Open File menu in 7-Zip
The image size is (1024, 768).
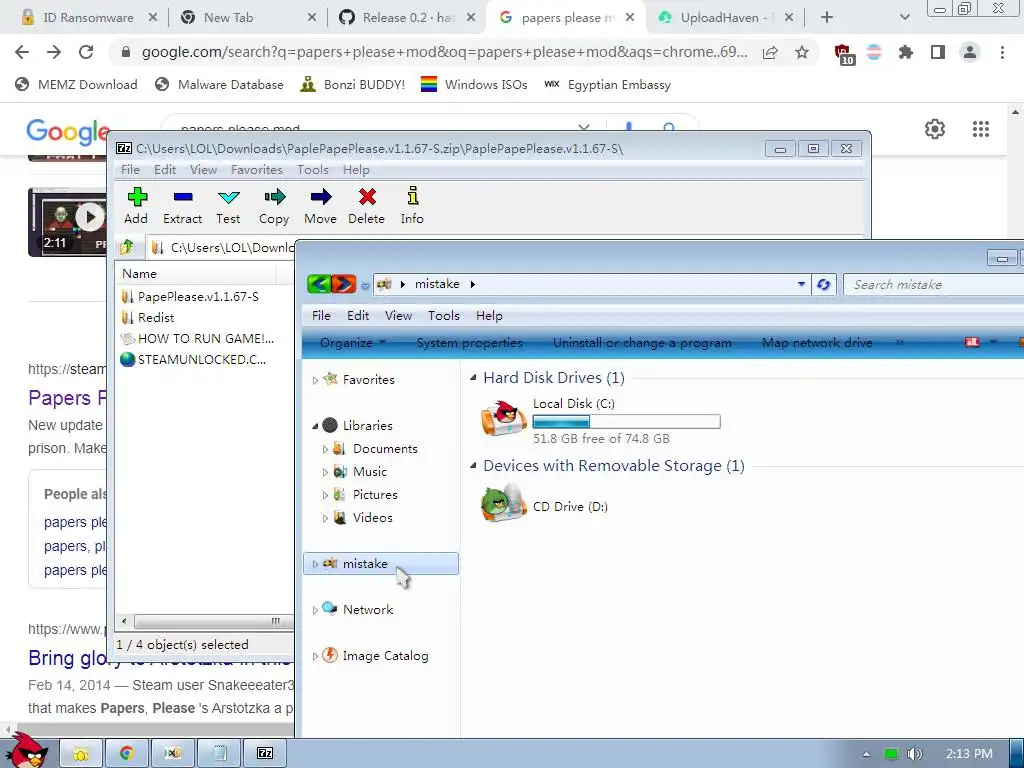(x=130, y=170)
